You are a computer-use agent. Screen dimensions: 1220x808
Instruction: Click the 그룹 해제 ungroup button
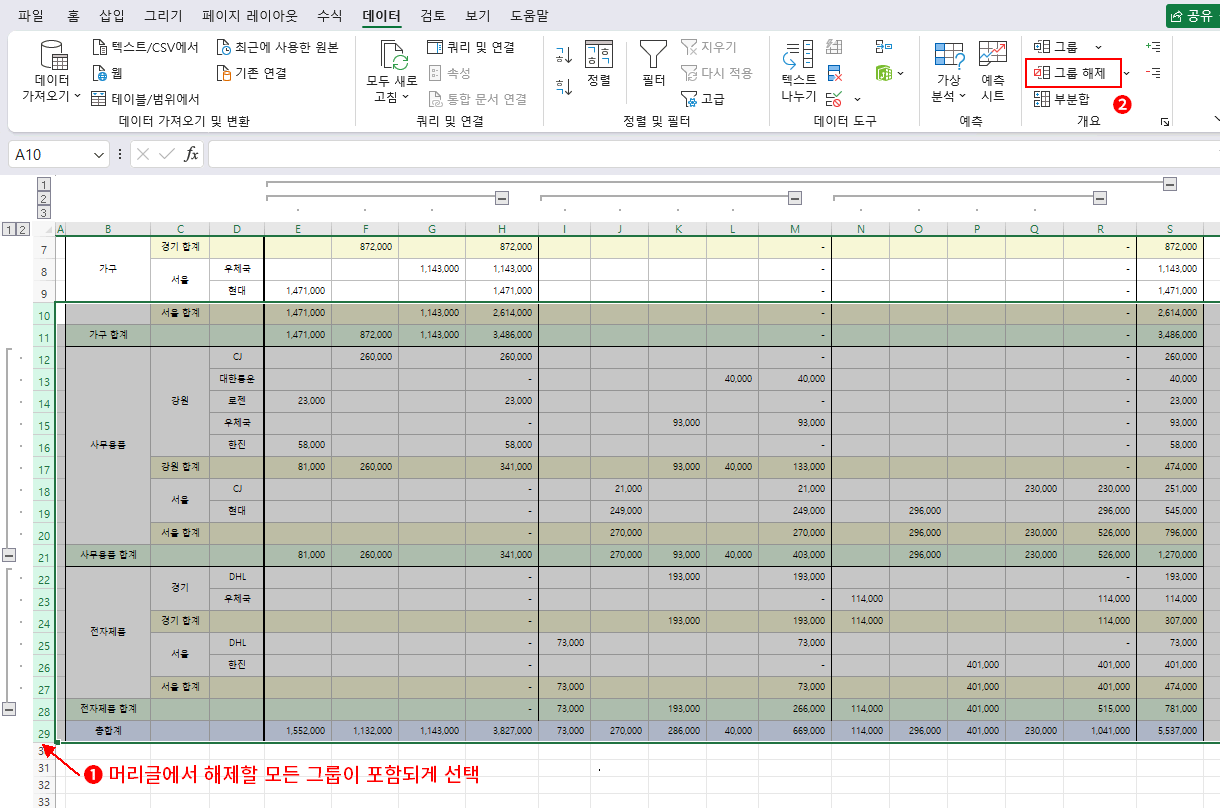pyautogui.click(x=1072, y=73)
